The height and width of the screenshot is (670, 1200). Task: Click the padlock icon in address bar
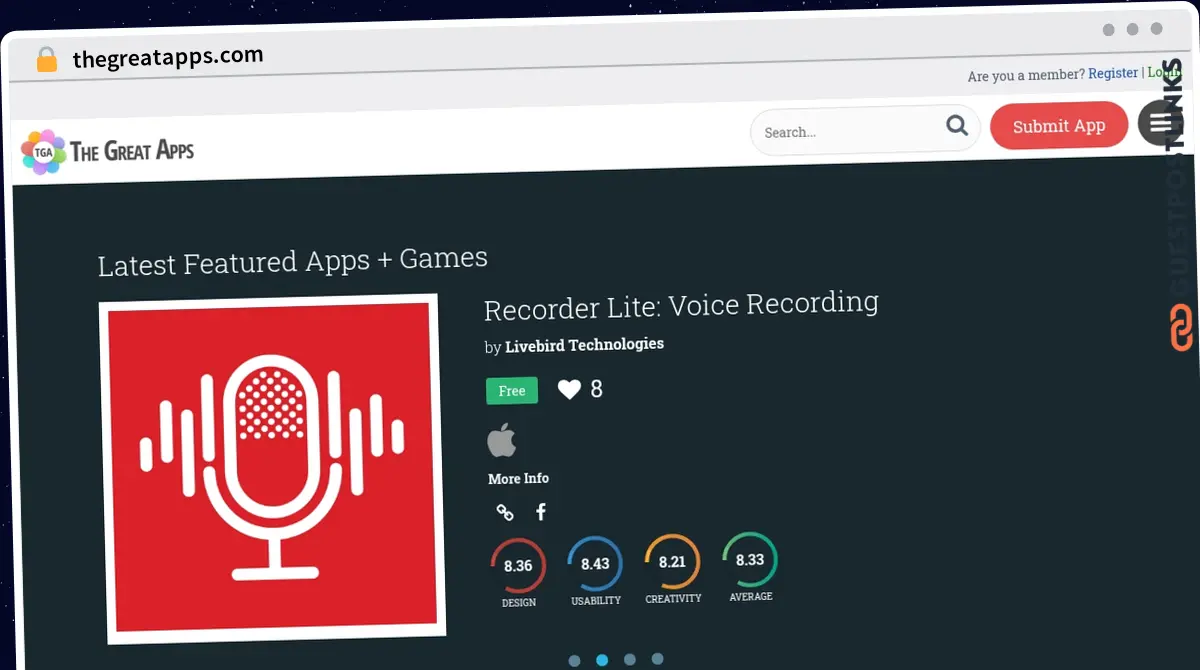pyautogui.click(x=46, y=59)
